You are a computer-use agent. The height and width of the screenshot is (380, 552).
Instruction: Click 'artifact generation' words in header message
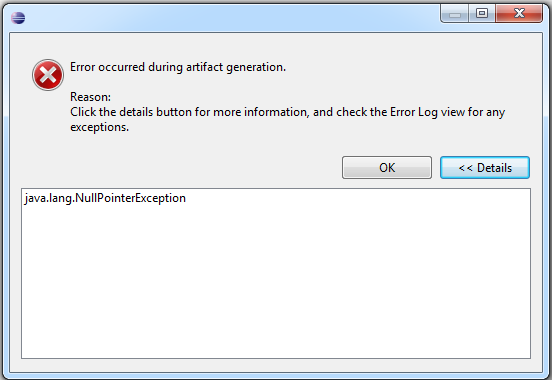pyautogui.click(x=236, y=67)
